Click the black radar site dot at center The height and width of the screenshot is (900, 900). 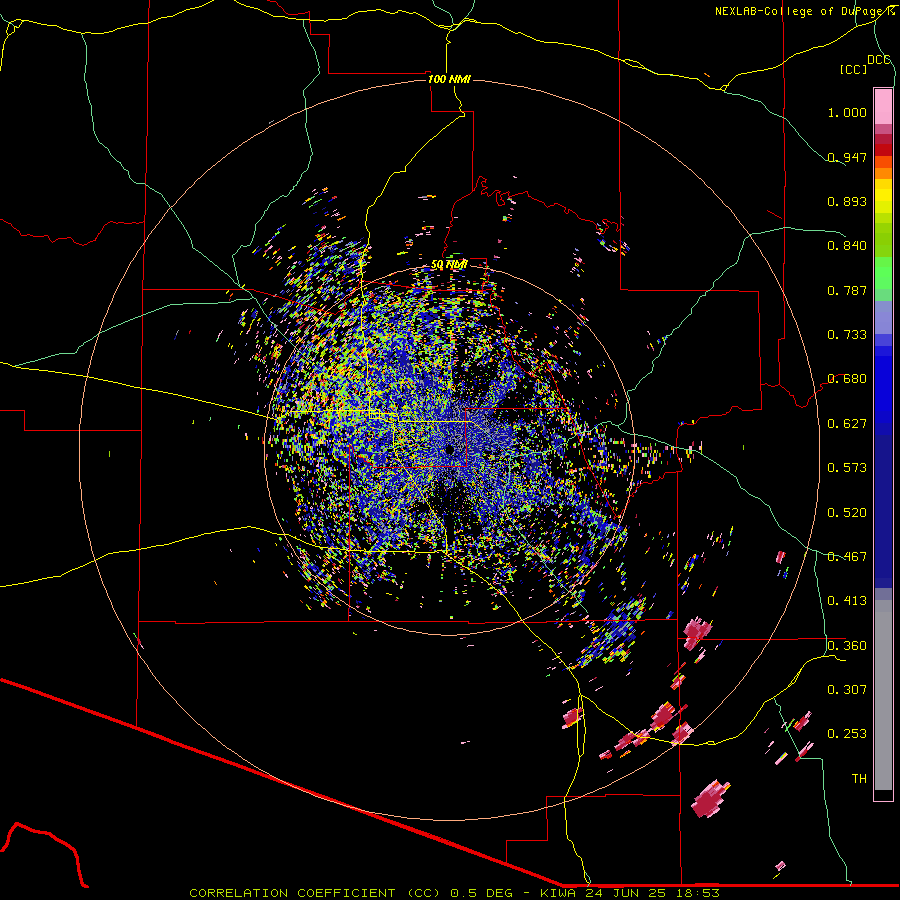tap(449, 450)
